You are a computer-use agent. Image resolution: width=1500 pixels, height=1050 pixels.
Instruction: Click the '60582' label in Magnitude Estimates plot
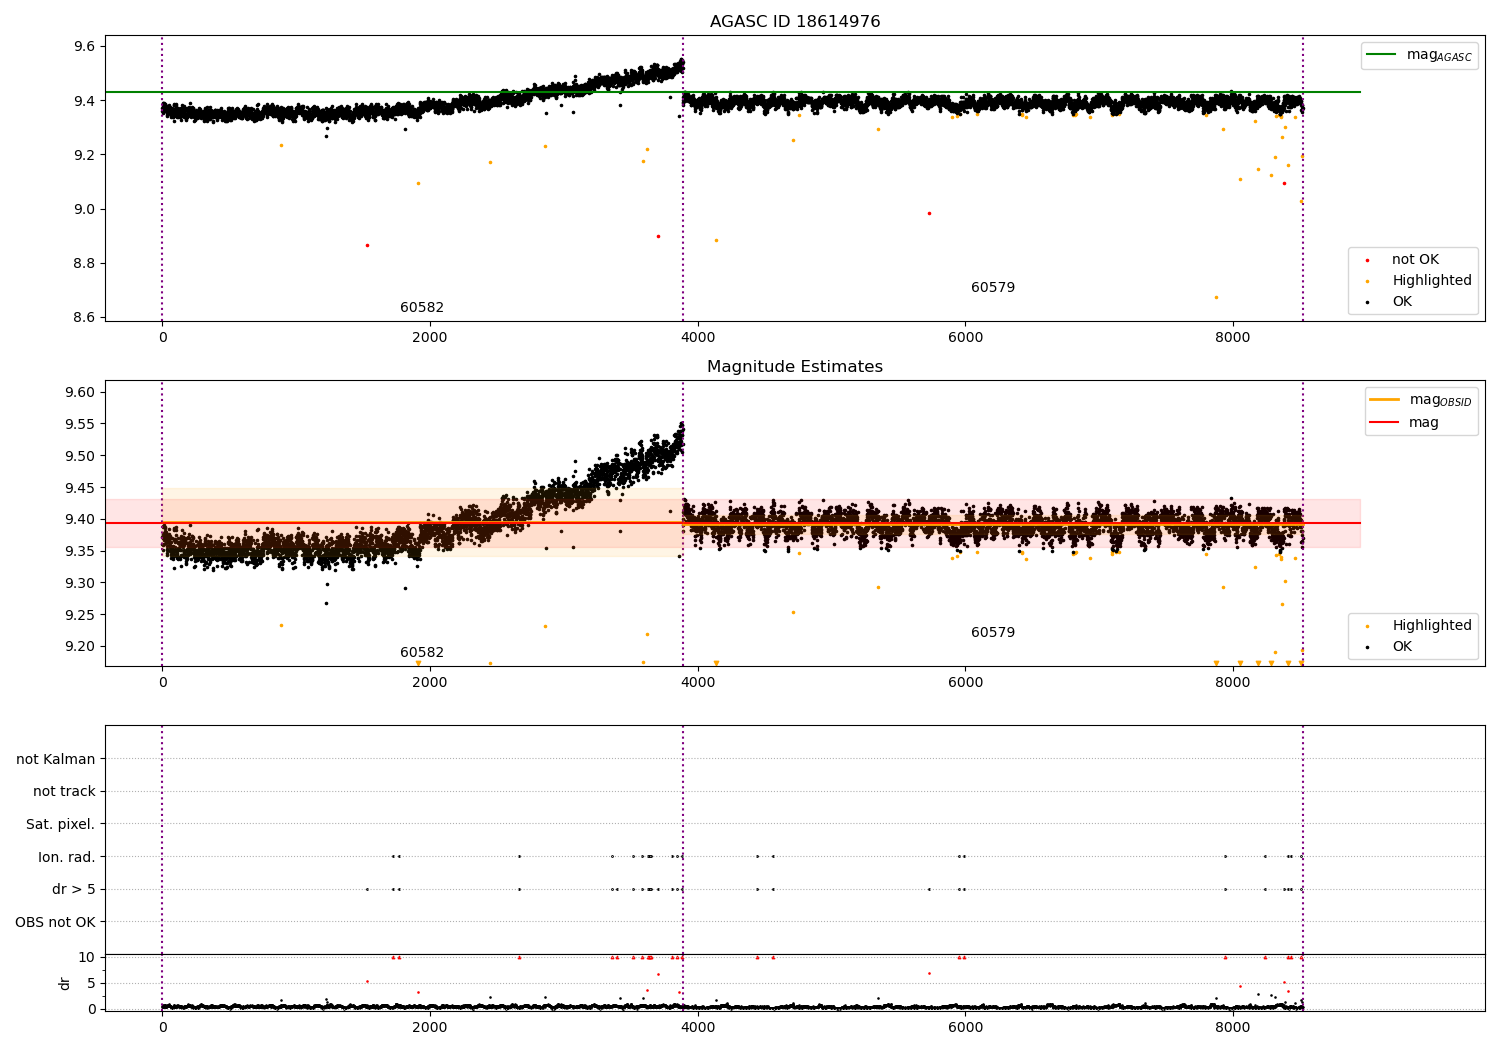[x=422, y=653]
